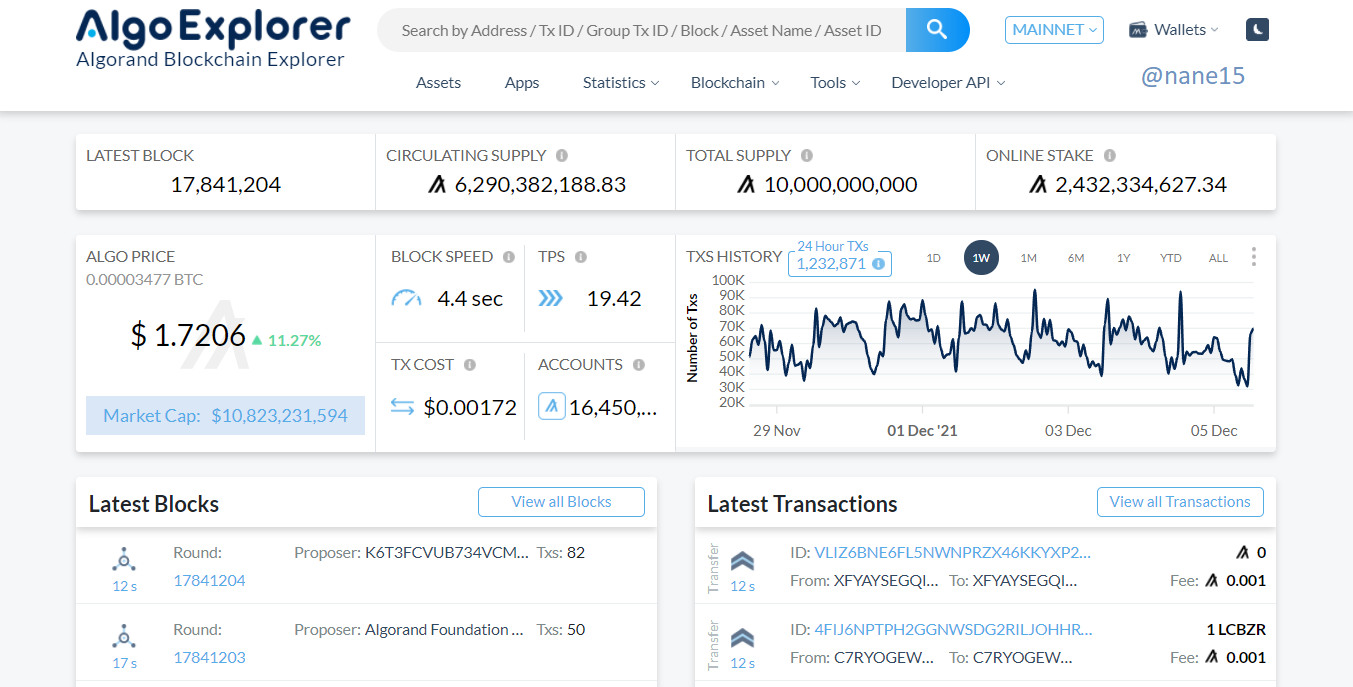Open transaction ID VLIZ6BNE6FL5NWNPRZX46KKYXP2
Screen dimensions: 1353x687
click(953, 552)
